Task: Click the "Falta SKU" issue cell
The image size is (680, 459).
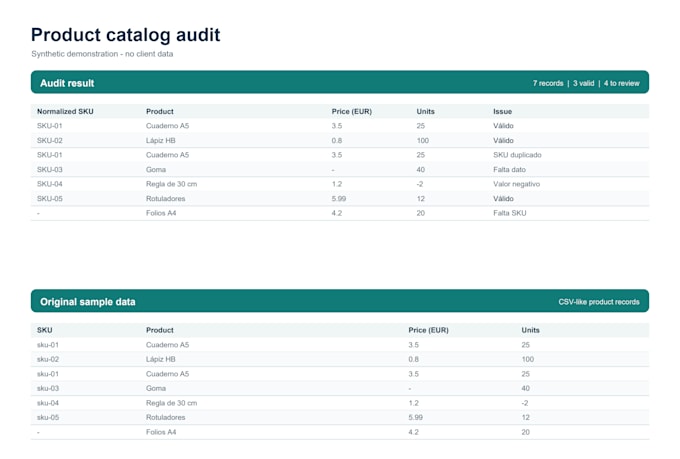Action: [510, 213]
